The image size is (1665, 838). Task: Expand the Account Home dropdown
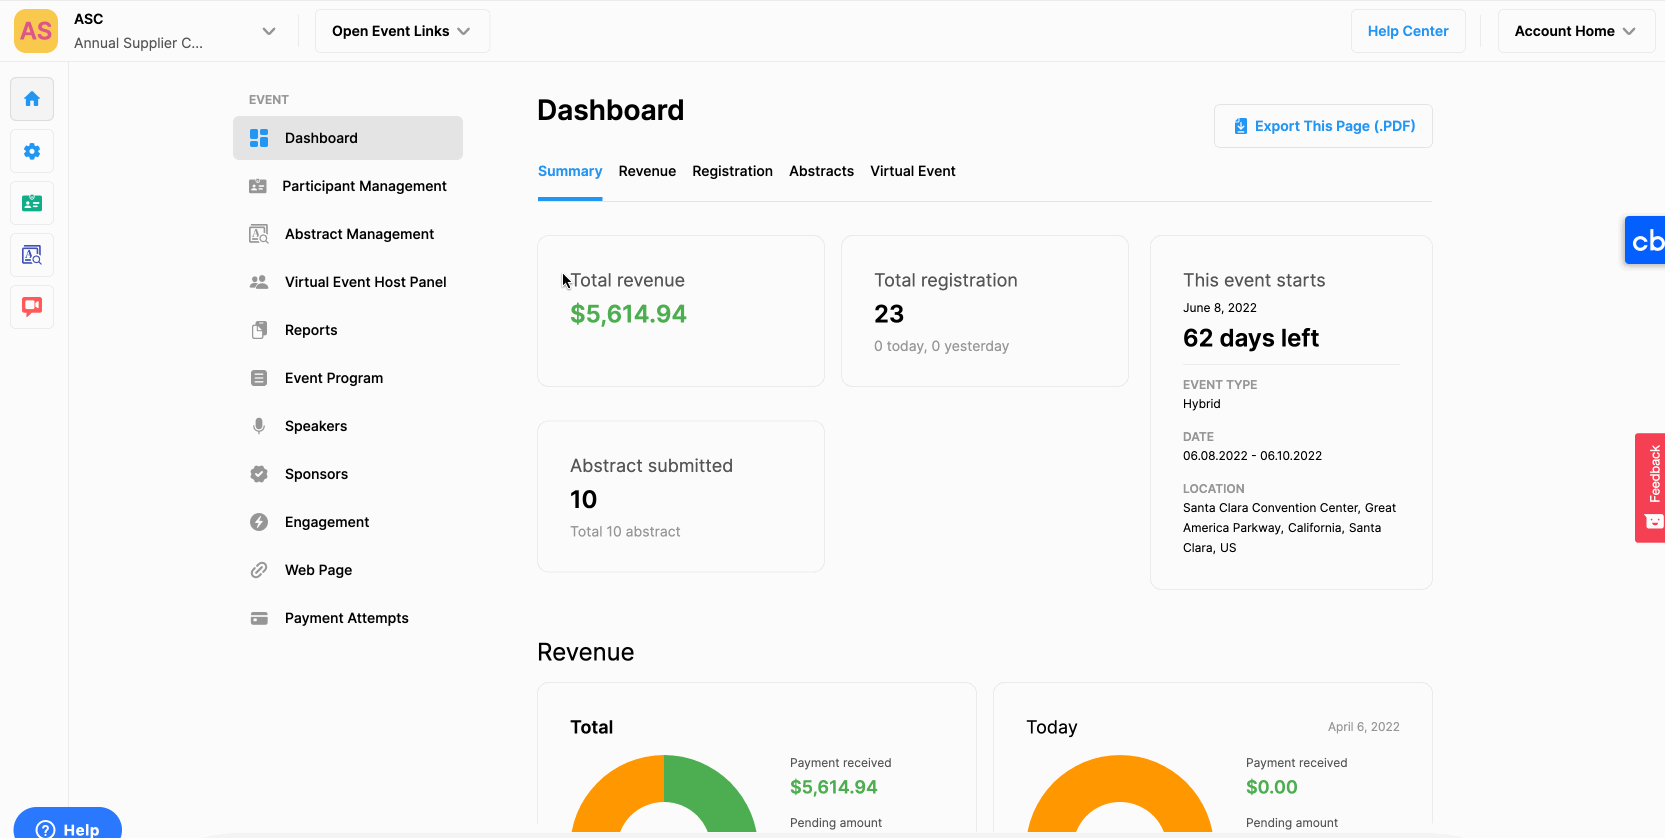pos(1575,31)
